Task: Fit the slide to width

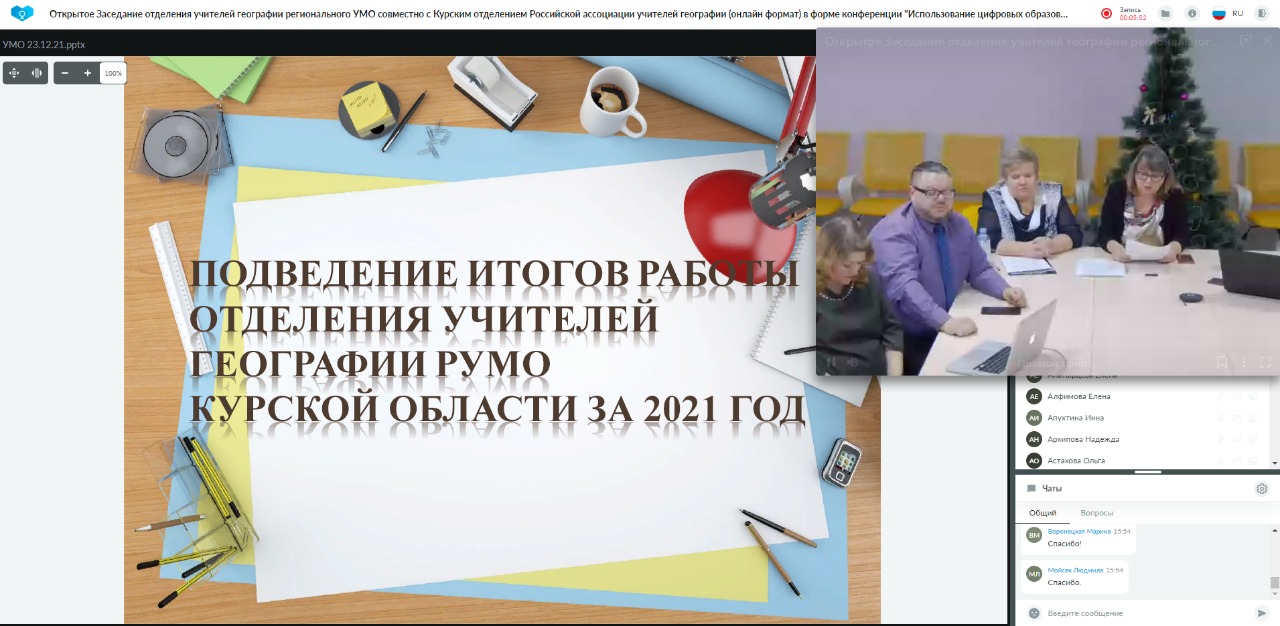Action: point(37,73)
